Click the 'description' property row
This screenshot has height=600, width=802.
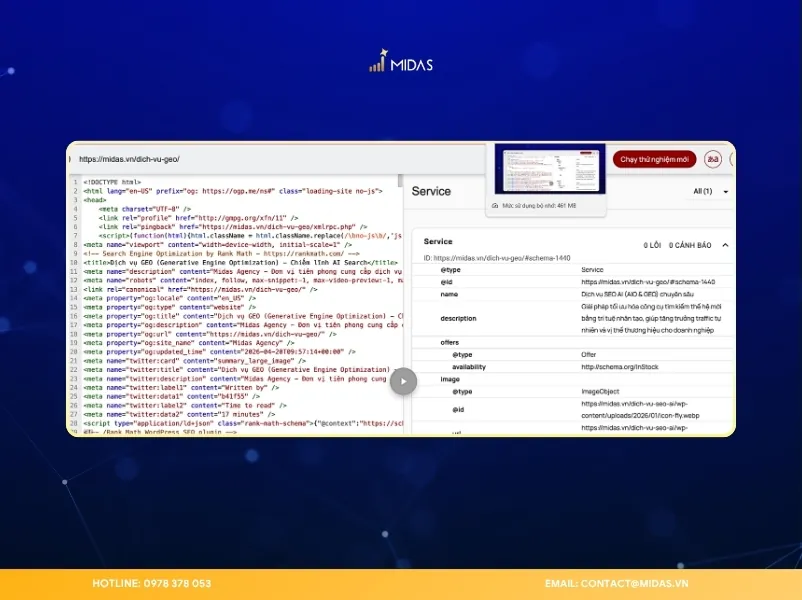pyautogui.click(x=458, y=318)
